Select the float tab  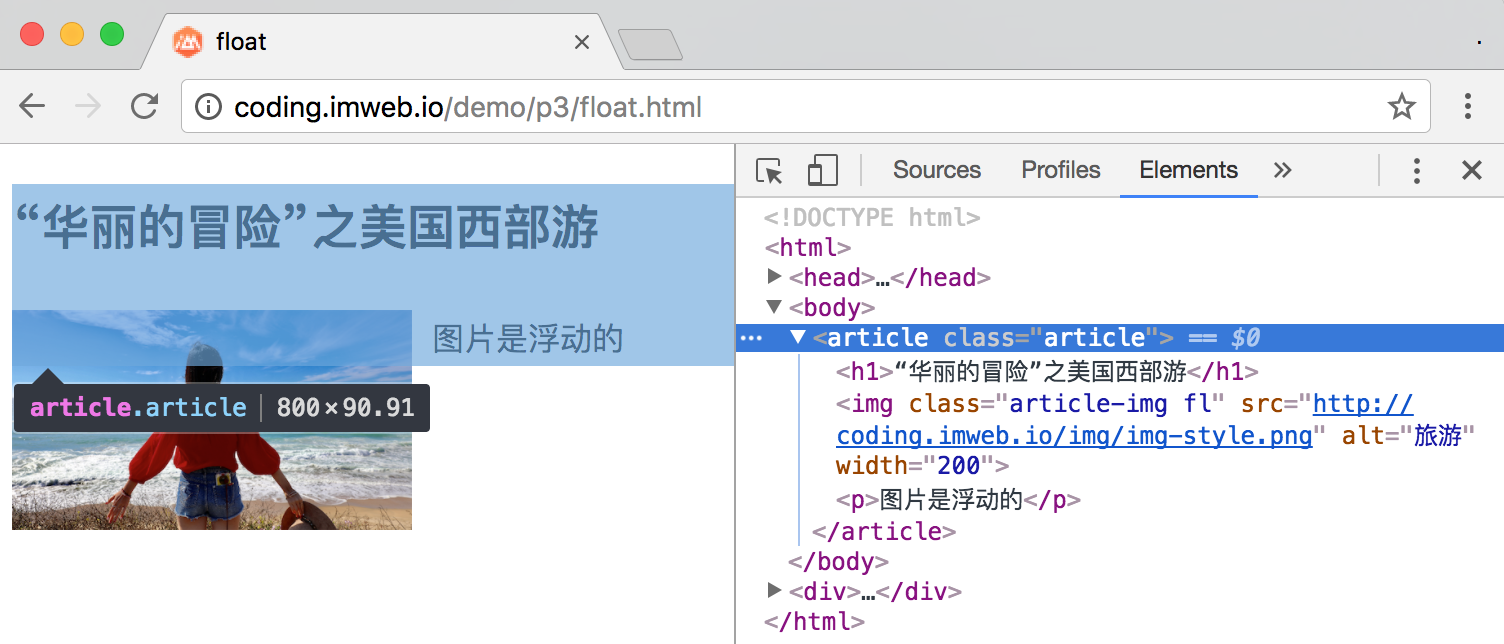pos(380,42)
